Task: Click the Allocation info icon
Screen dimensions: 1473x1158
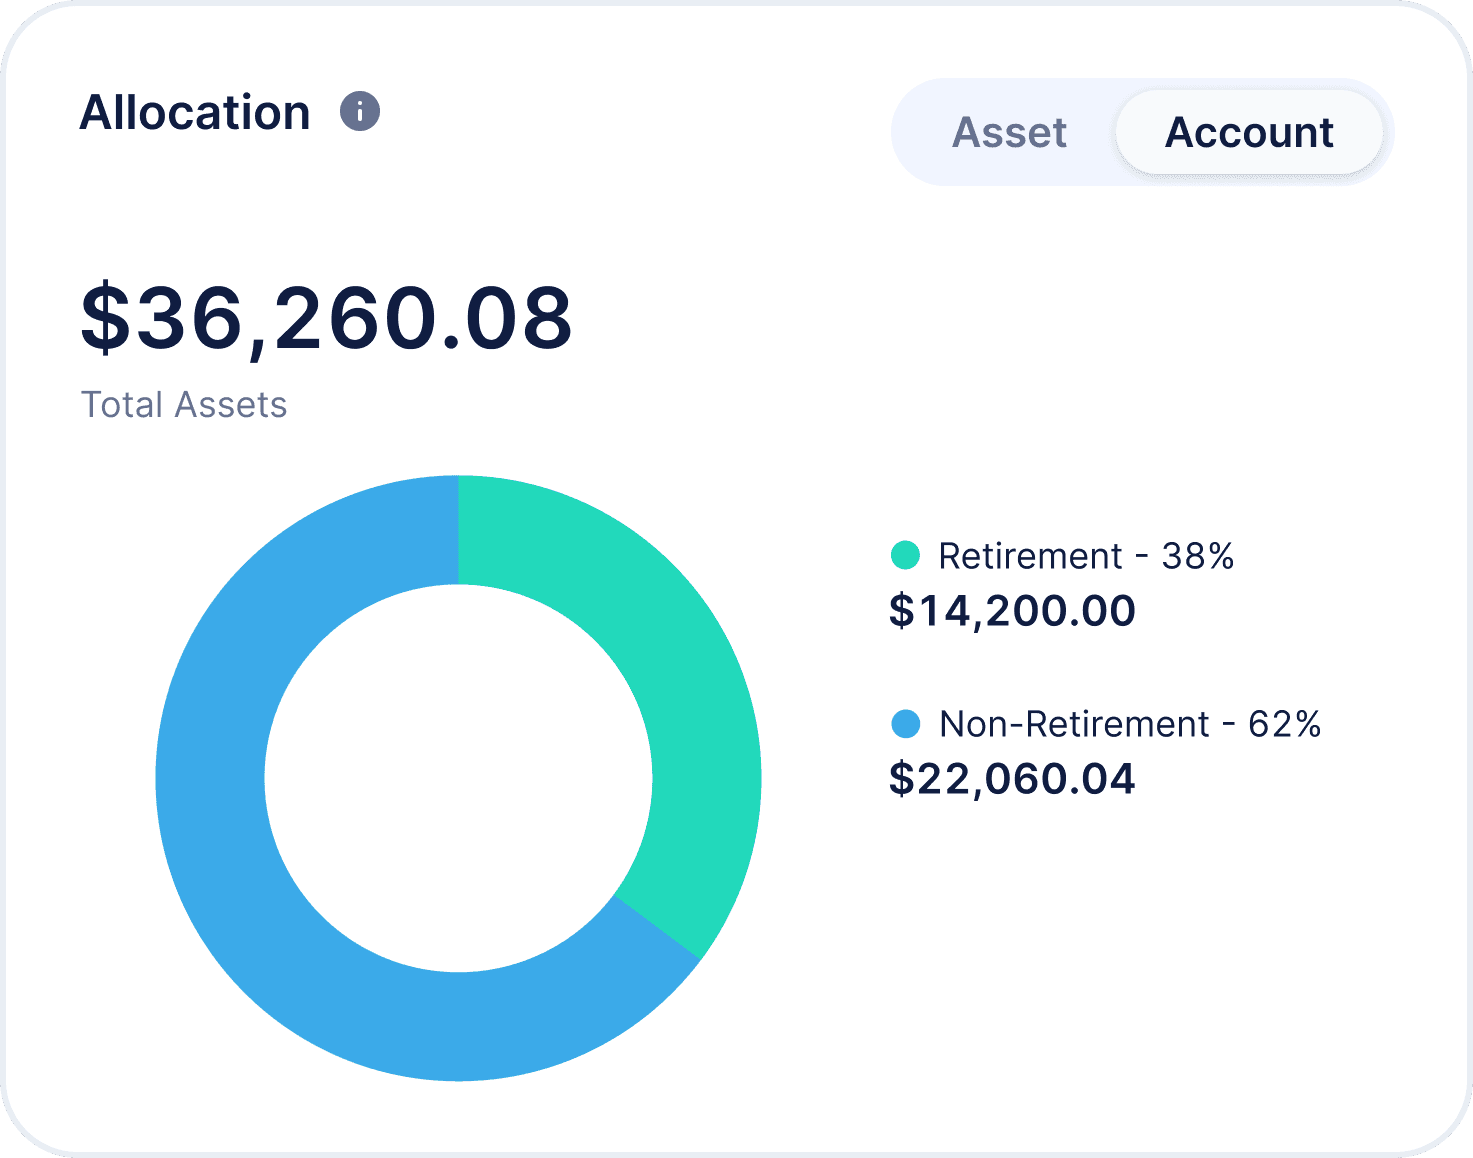Action: pyautogui.click(x=360, y=111)
